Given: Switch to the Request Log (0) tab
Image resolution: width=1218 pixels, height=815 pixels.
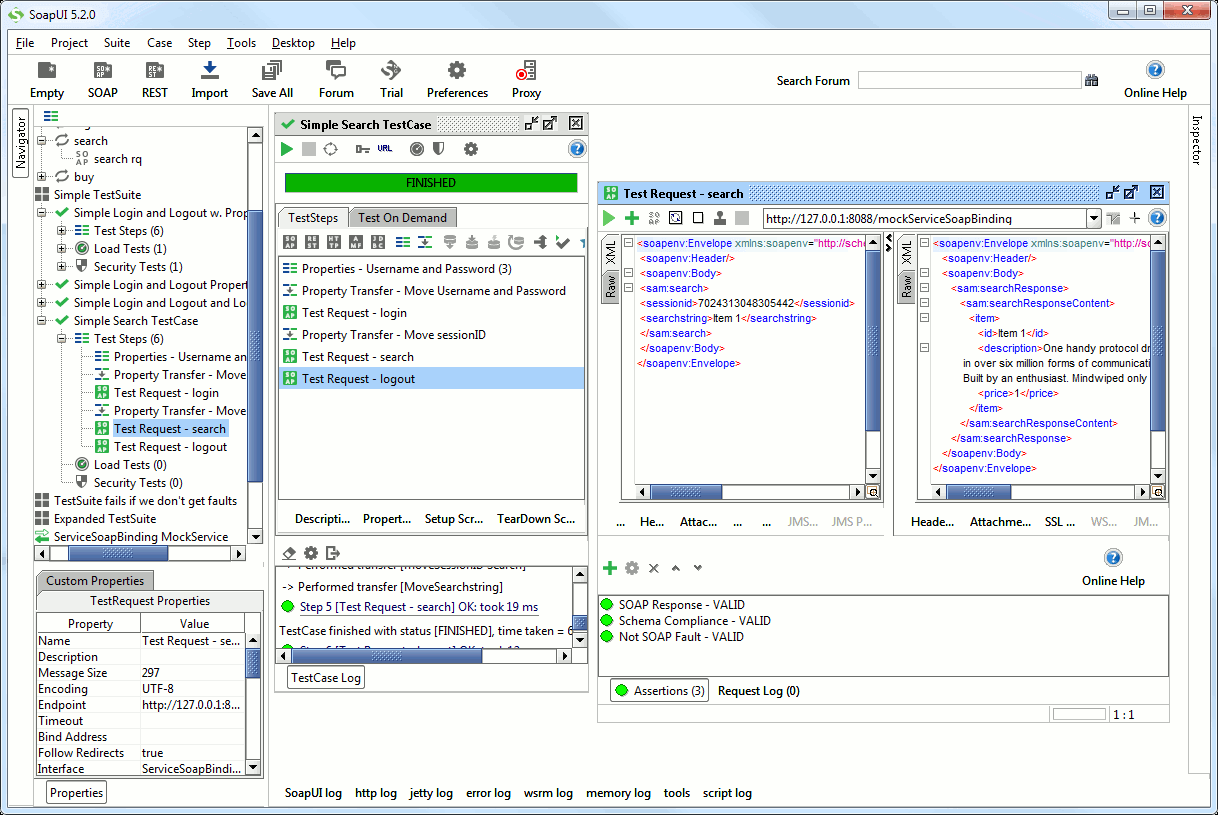Looking at the screenshot, I should 758,691.
